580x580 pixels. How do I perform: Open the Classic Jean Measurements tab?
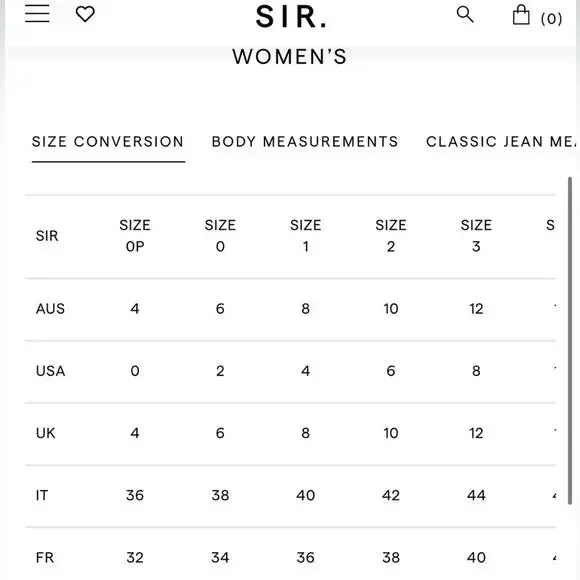click(501, 142)
